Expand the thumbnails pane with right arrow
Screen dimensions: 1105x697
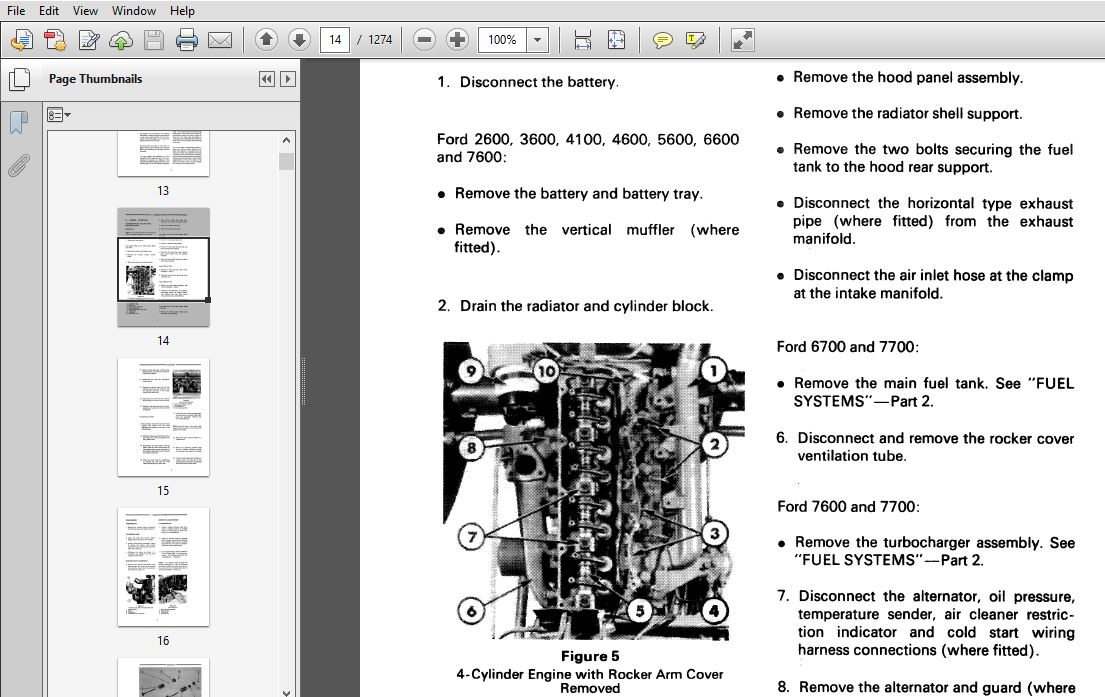tap(288, 79)
